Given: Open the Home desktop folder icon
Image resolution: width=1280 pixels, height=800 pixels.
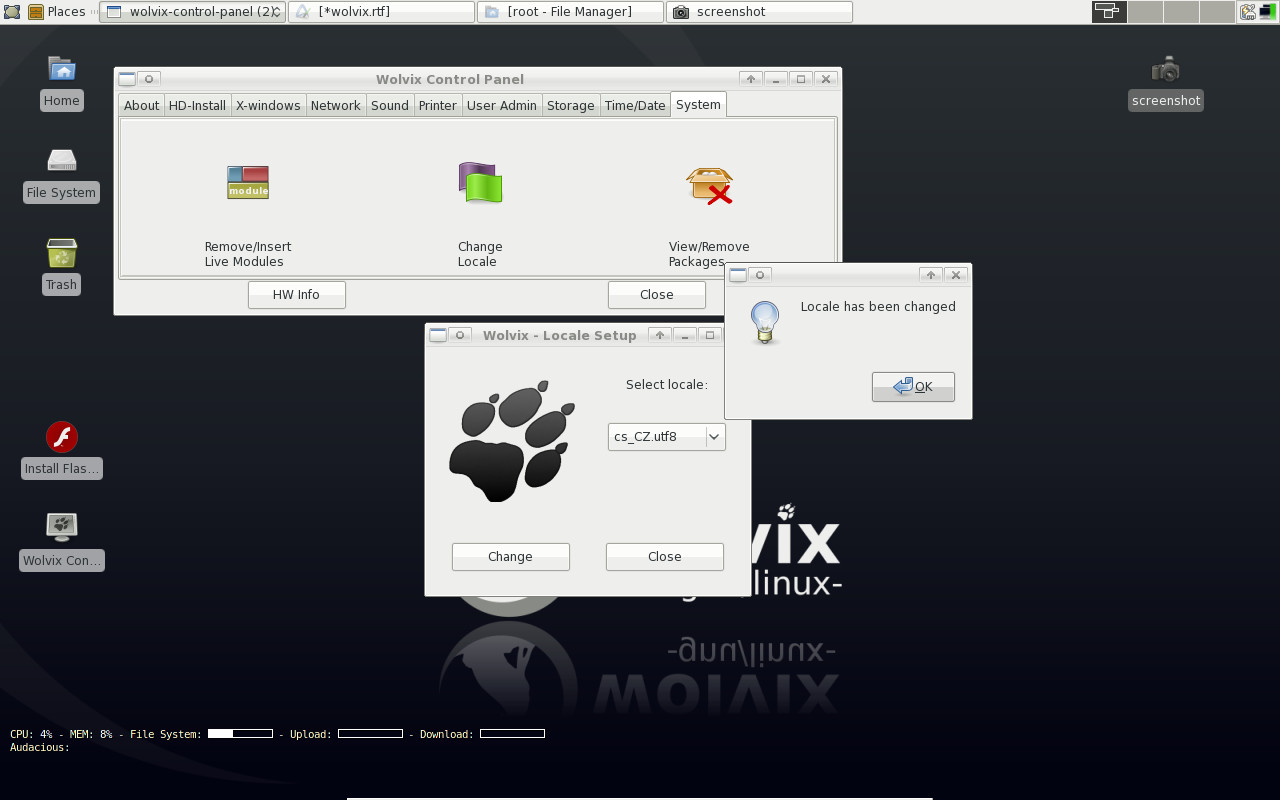Looking at the screenshot, I should pos(62,69).
